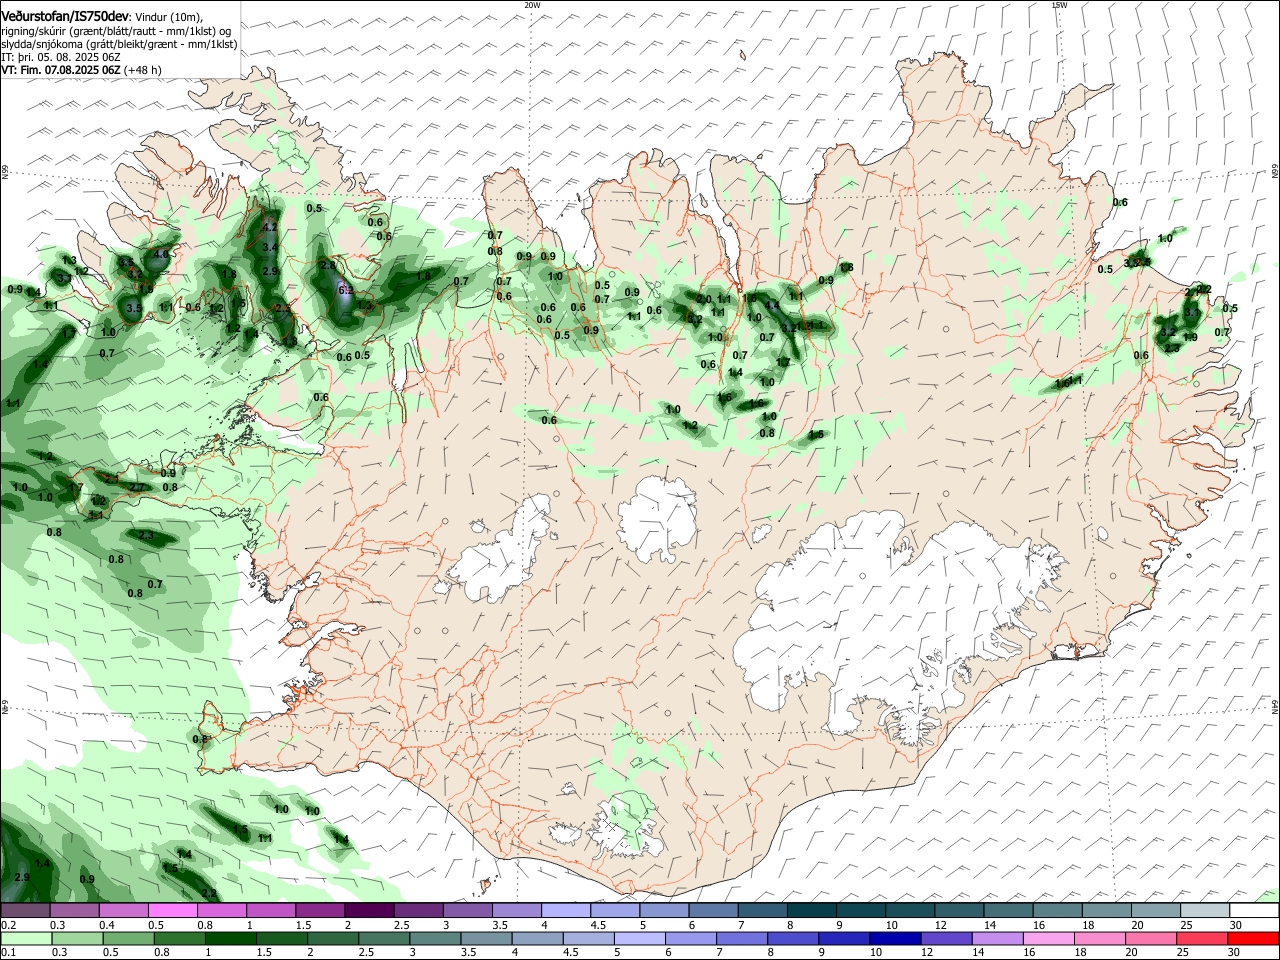Pick the darkest purple swatch labelled 2 in upper legend
This screenshot has height=960, width=1280.
point(369,911)
